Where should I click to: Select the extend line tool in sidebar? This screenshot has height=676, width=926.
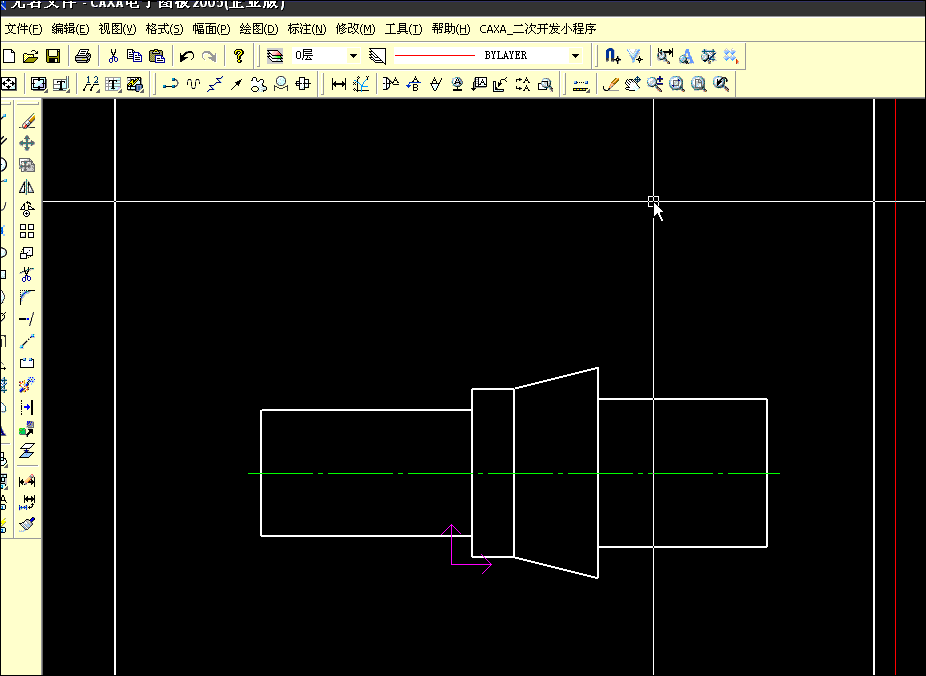[27, 319]
